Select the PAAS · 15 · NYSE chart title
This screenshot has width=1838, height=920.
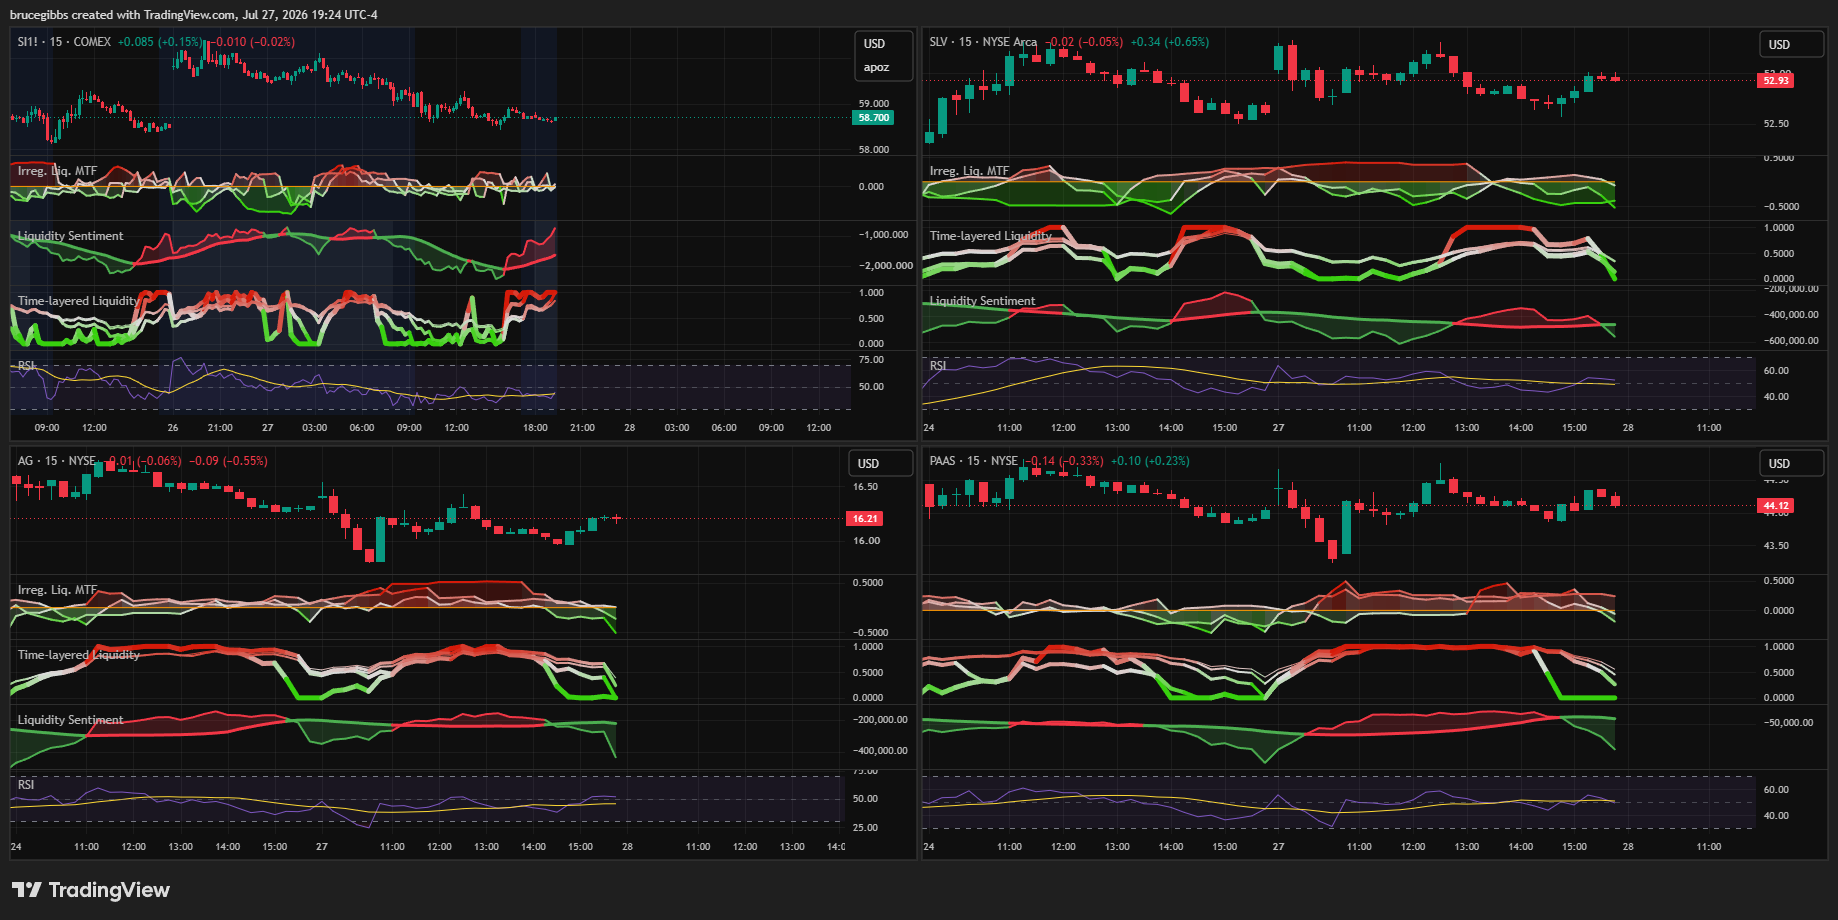coord(974,461)
